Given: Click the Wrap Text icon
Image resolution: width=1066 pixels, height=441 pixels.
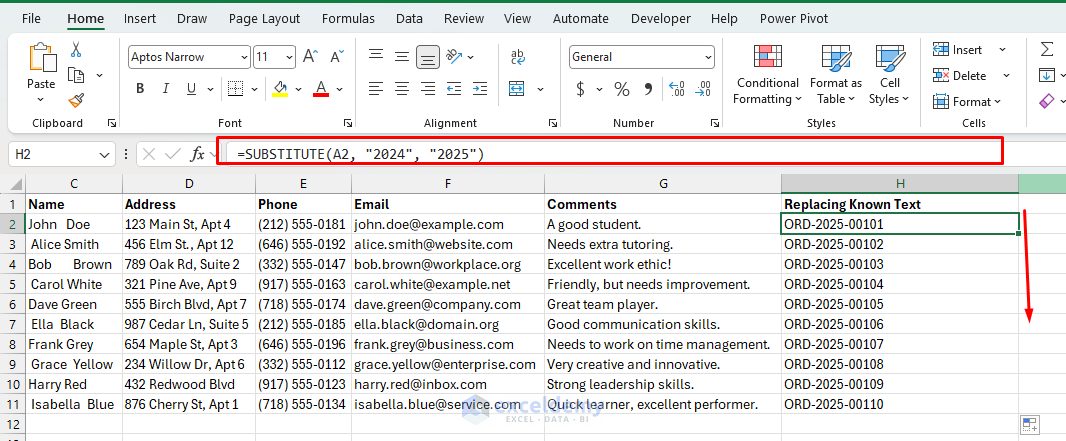Looking at the screenshot, I should click(518, 57).
